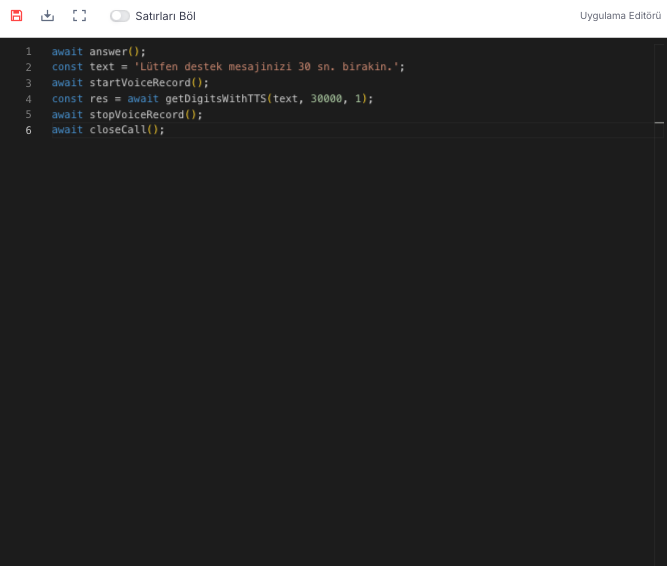This screenshot has width=667, height=566.
Task: Click the download icon in toolbar
Action: pos(48,16)
